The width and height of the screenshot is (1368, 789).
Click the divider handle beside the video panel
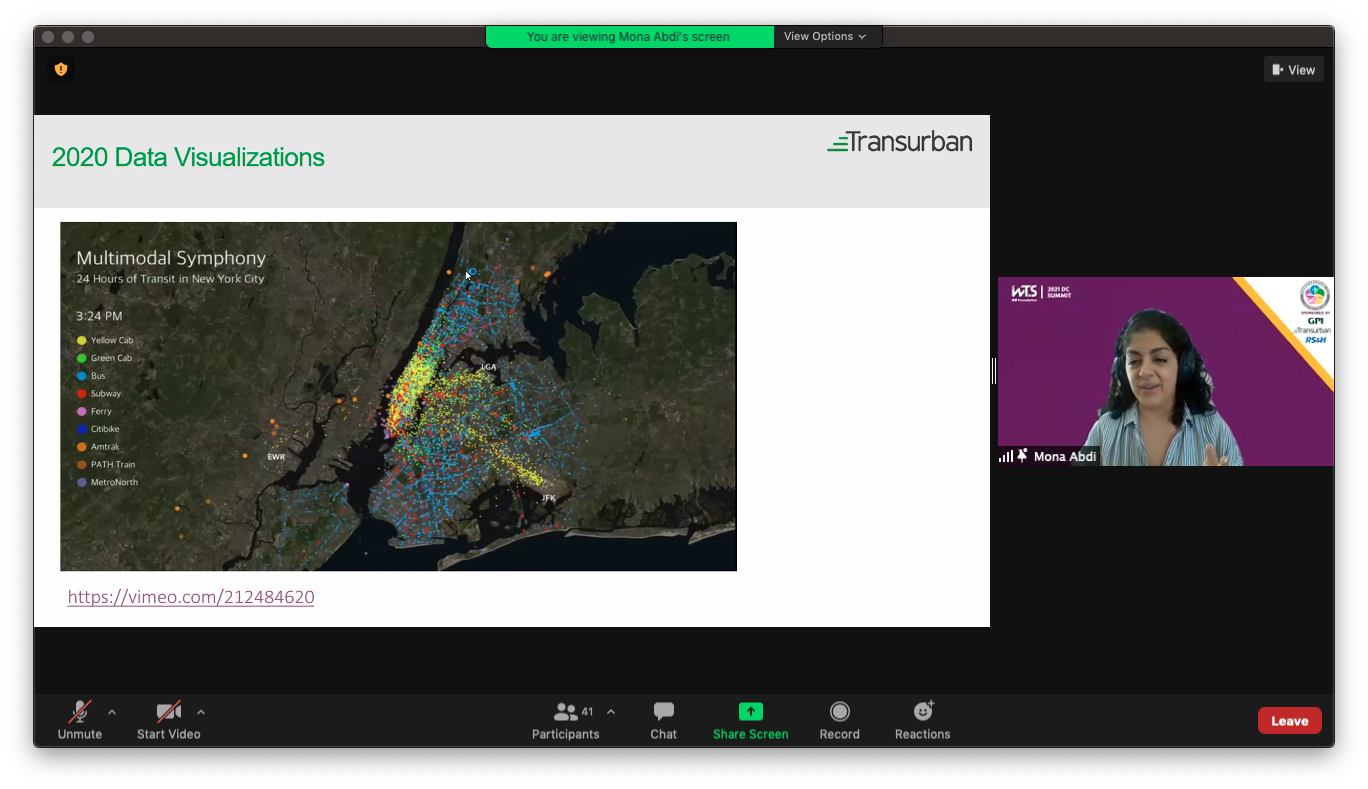(x=993, y=371)
